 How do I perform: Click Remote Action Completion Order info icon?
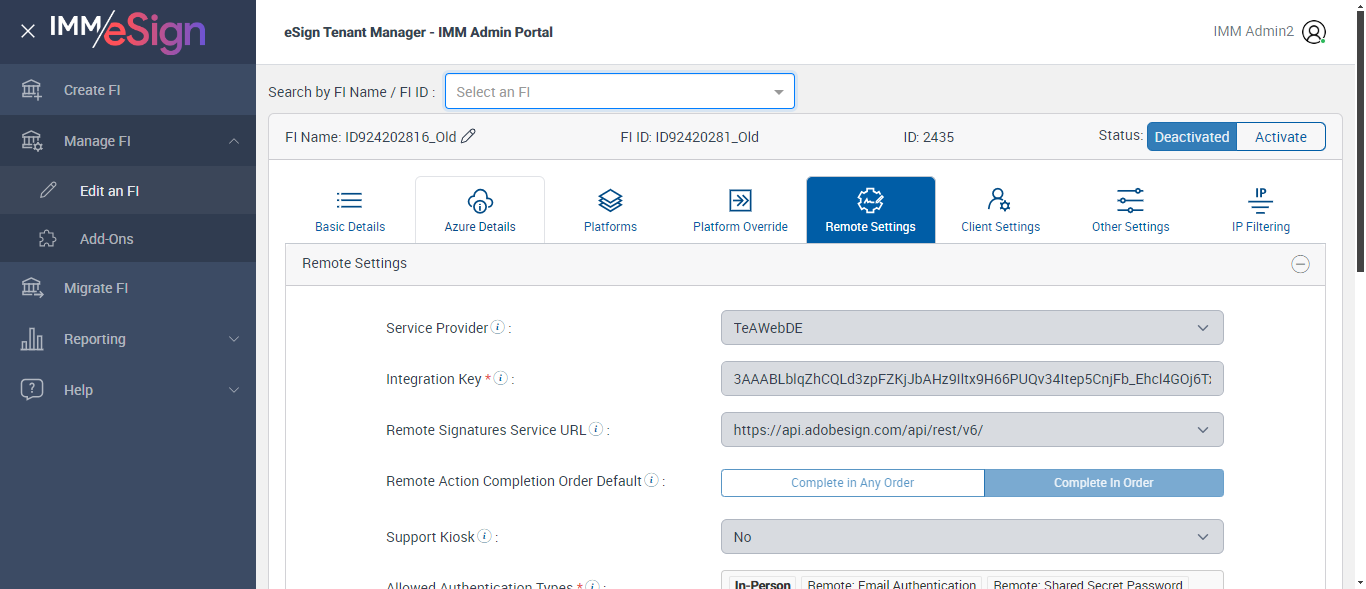(x=651, y=481)
